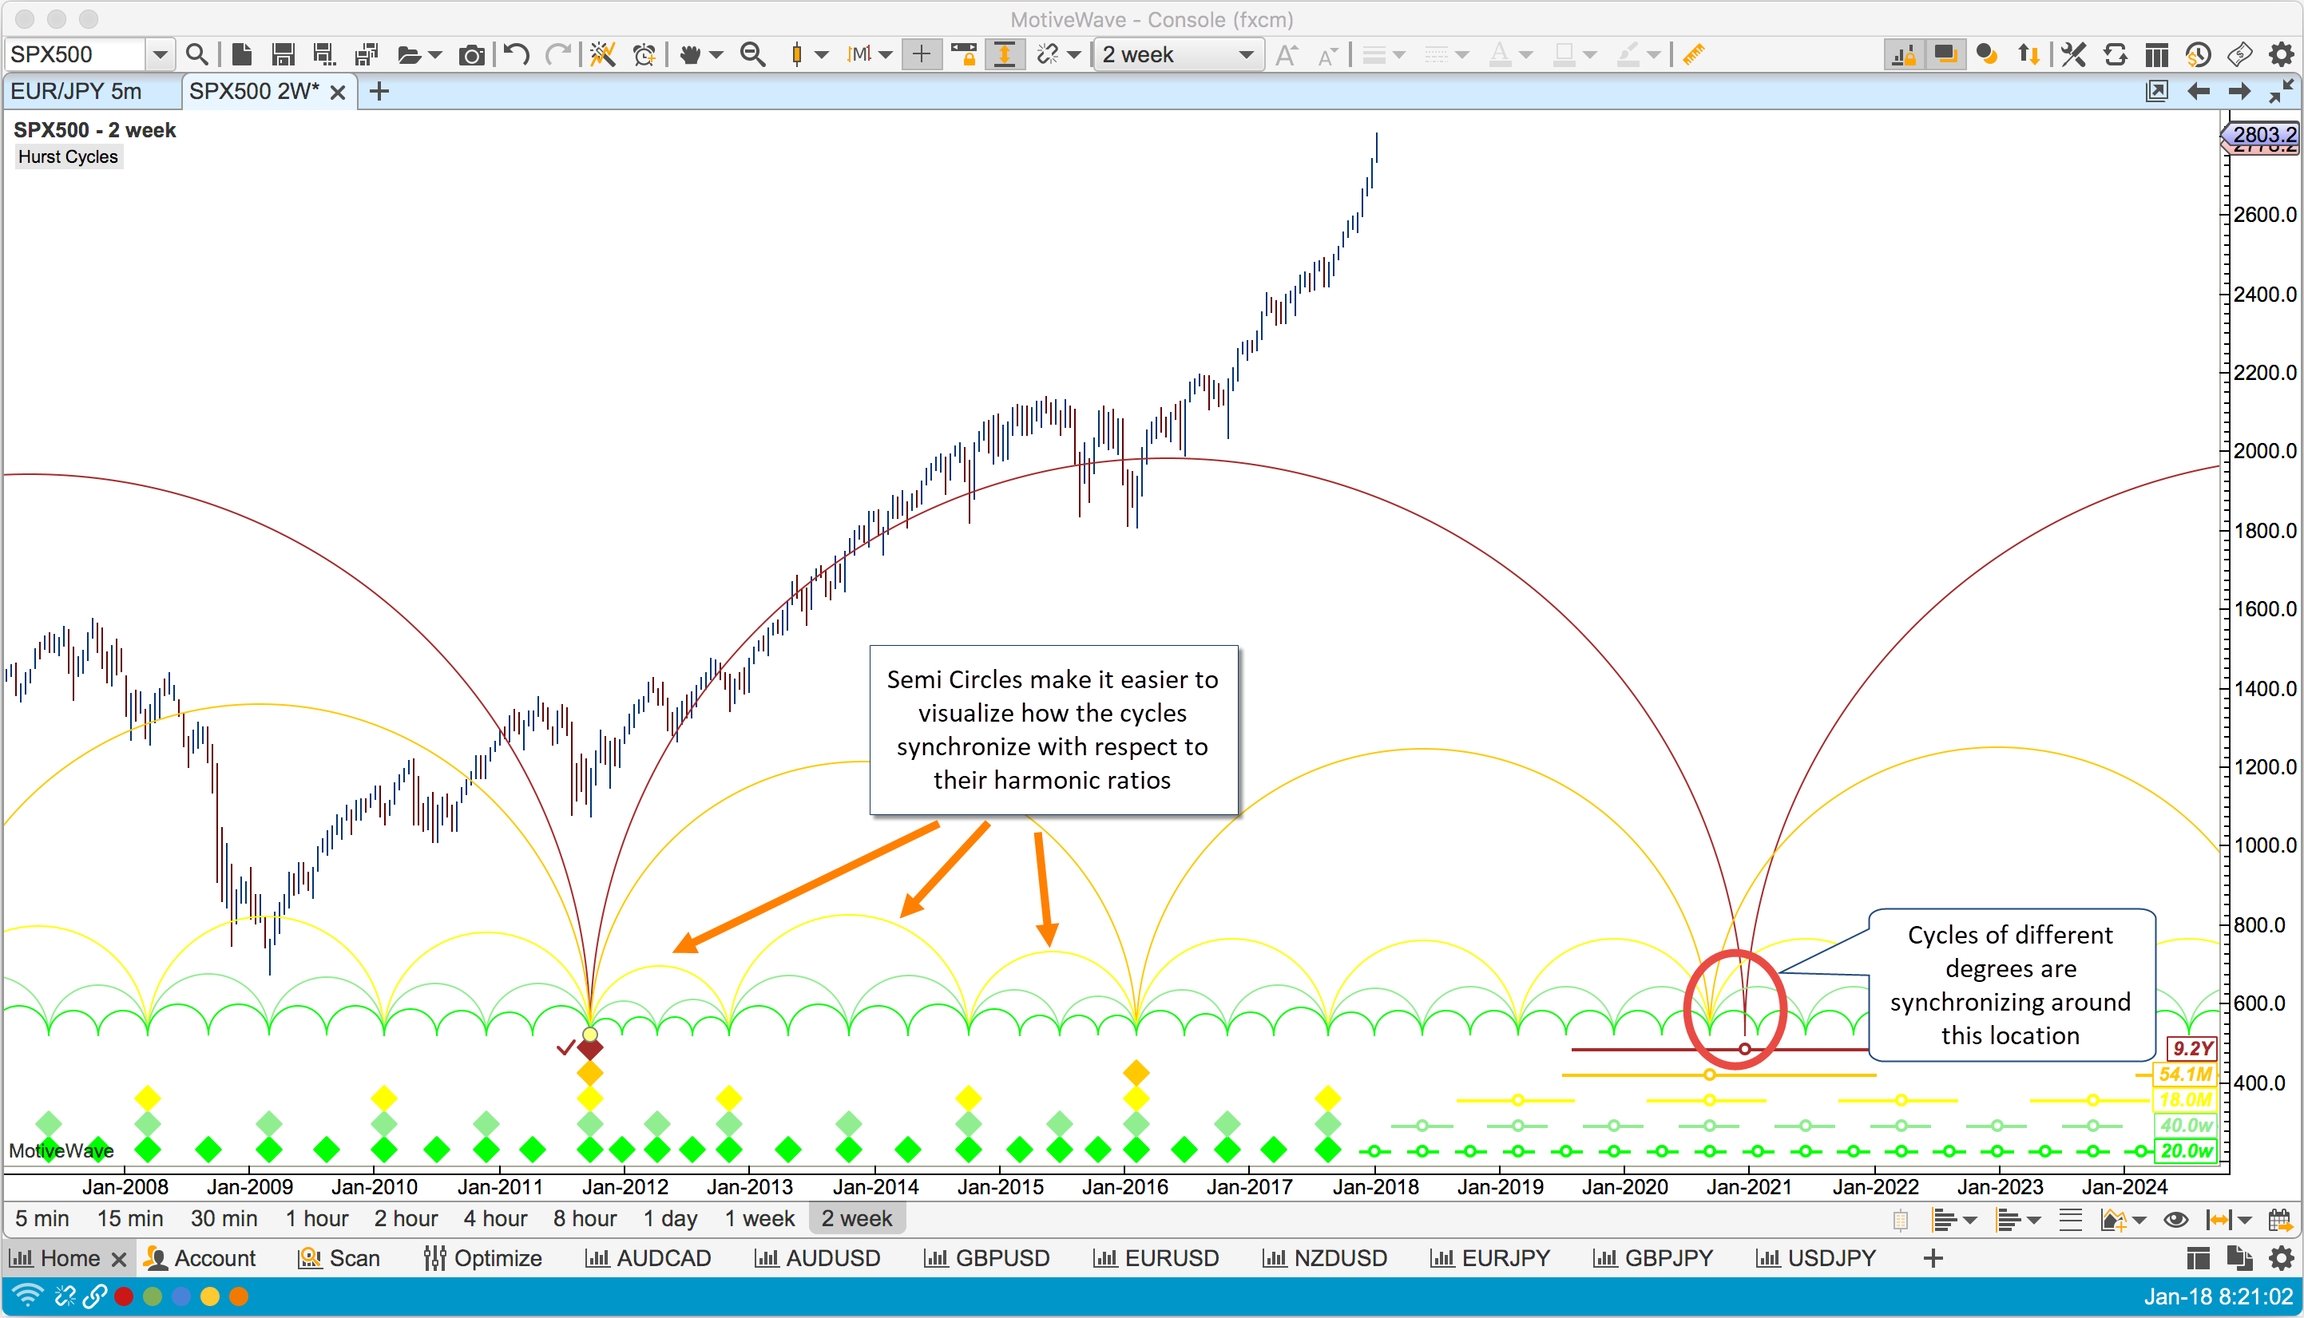
Task: Click the orange ruler measure icon
Action: tap(1693, 55)
